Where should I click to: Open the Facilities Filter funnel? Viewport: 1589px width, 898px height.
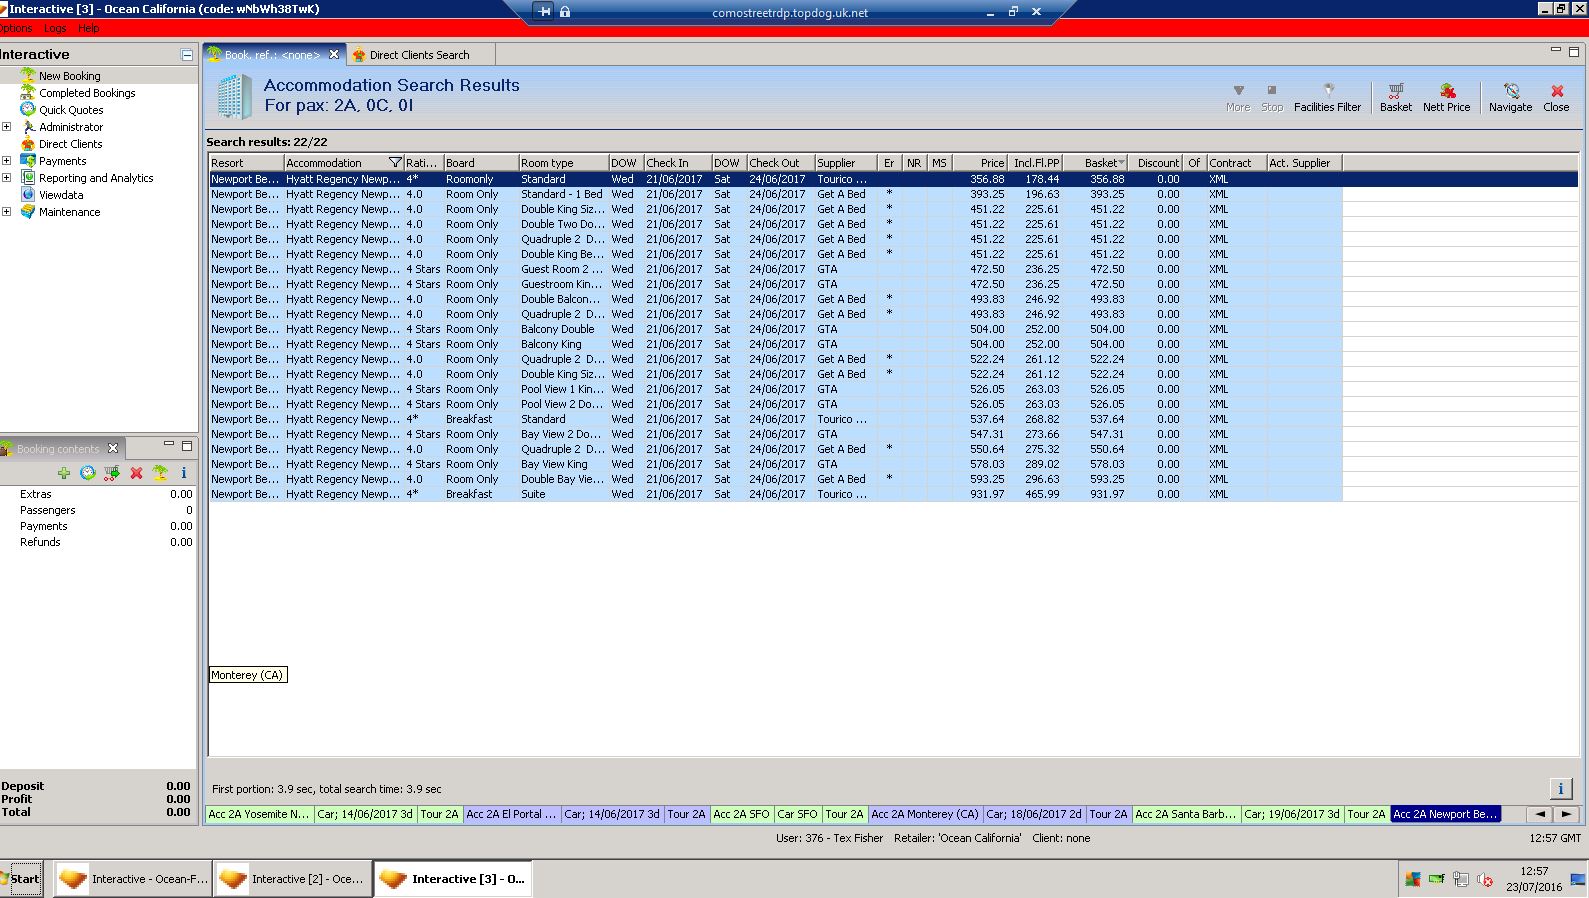point(1327,97)
